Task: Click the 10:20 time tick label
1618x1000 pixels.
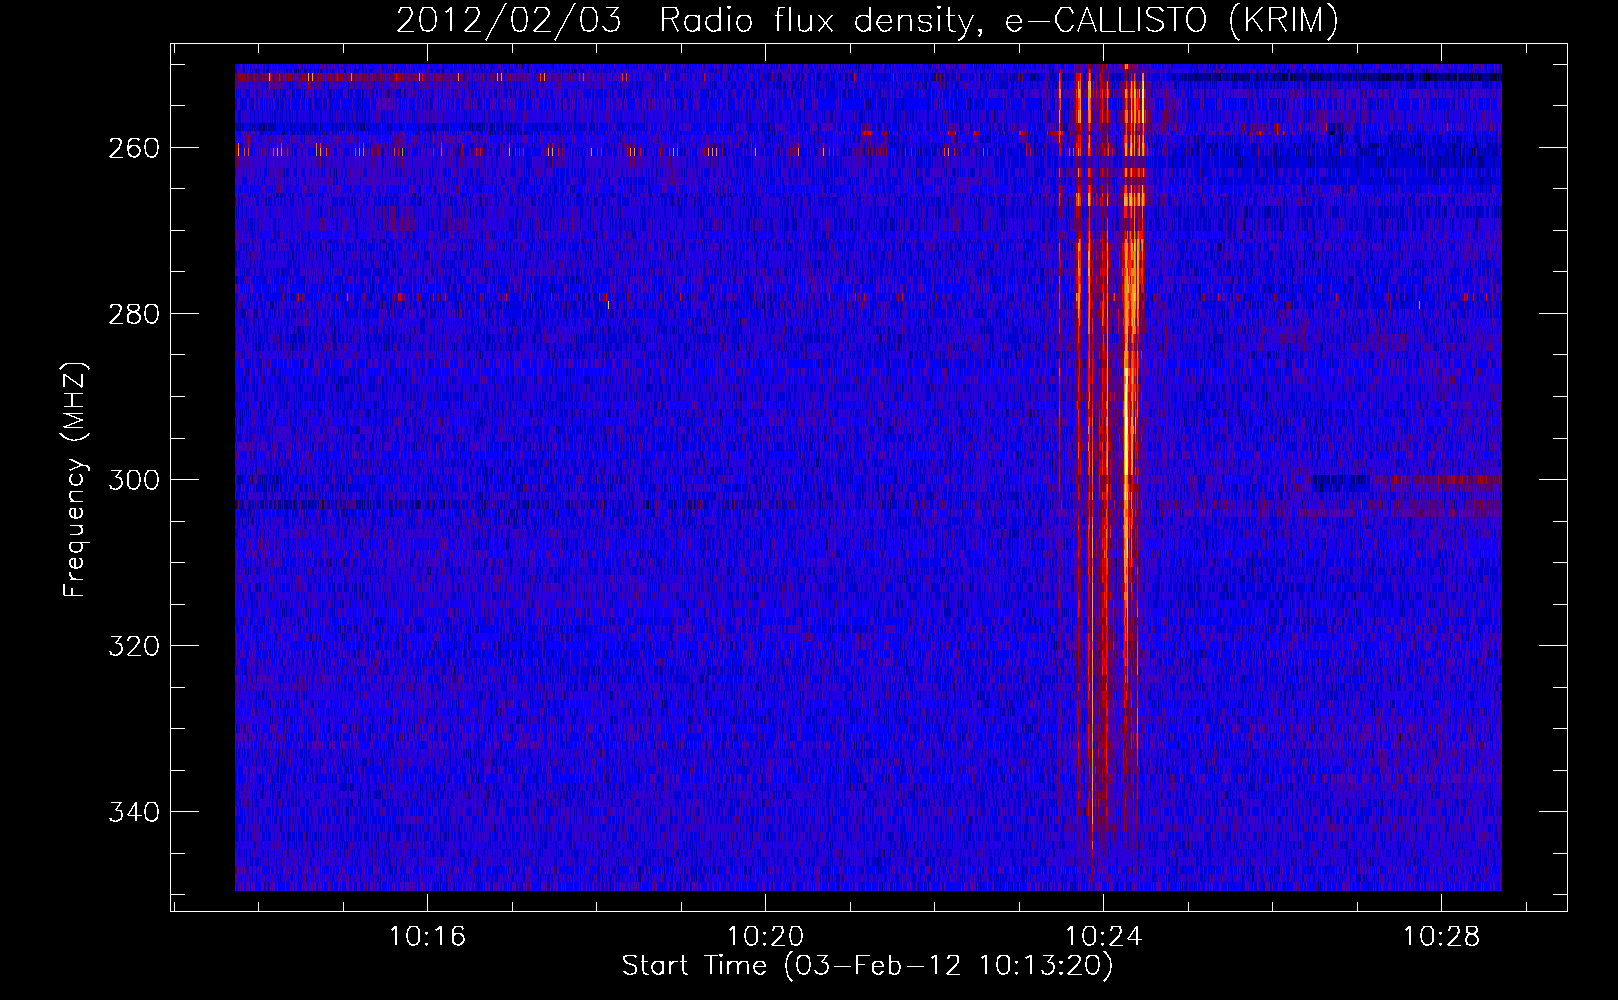Action: coord(765,937)
